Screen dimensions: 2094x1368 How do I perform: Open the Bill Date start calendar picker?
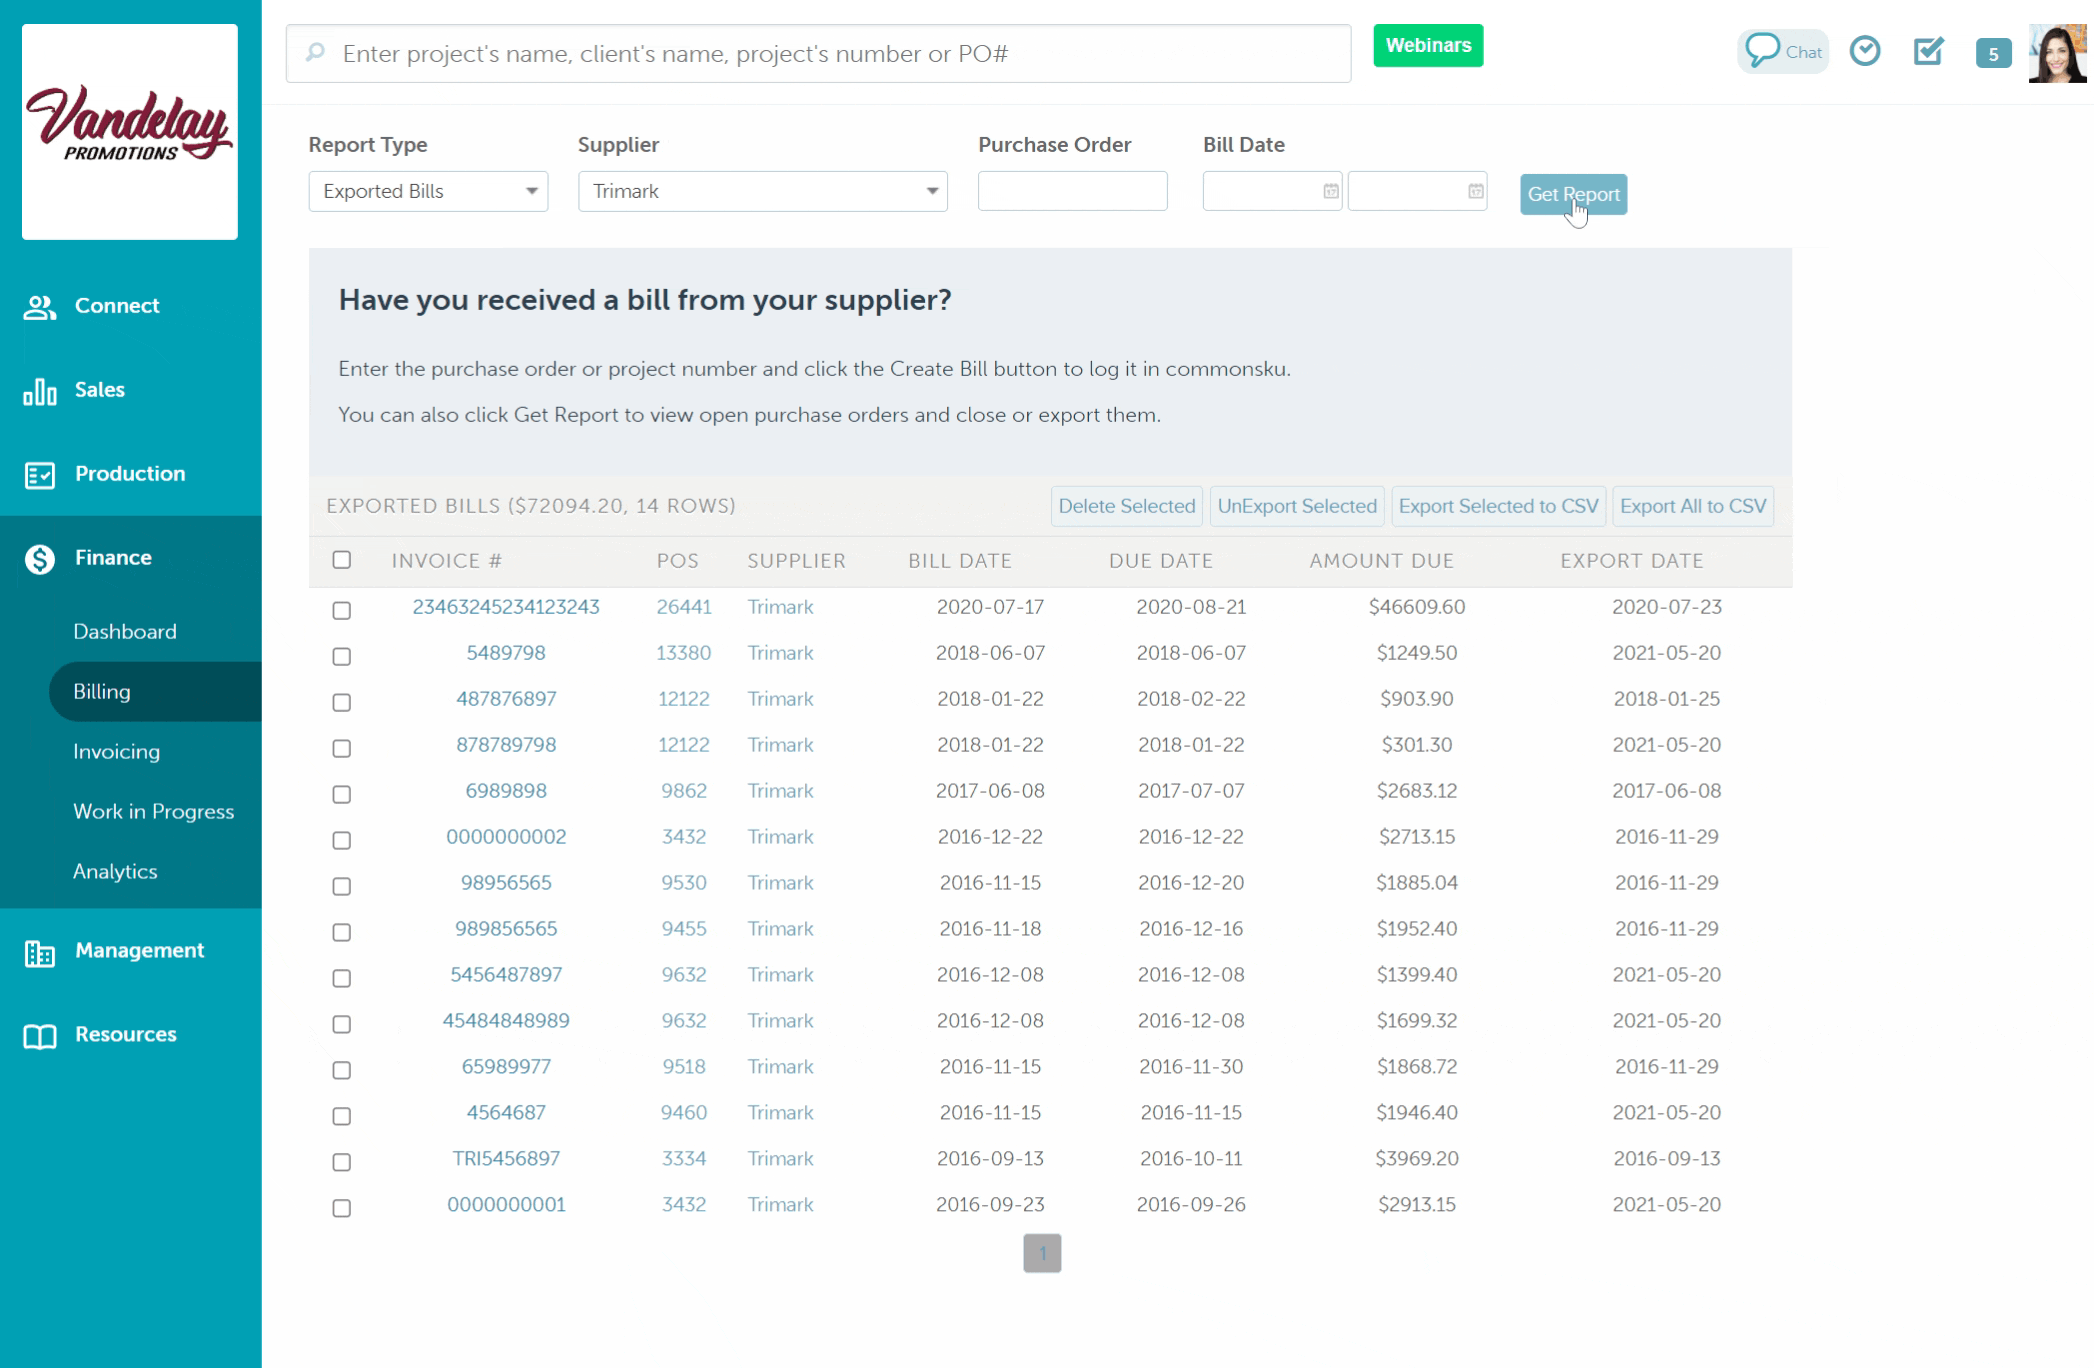(x=1330, y=191)
